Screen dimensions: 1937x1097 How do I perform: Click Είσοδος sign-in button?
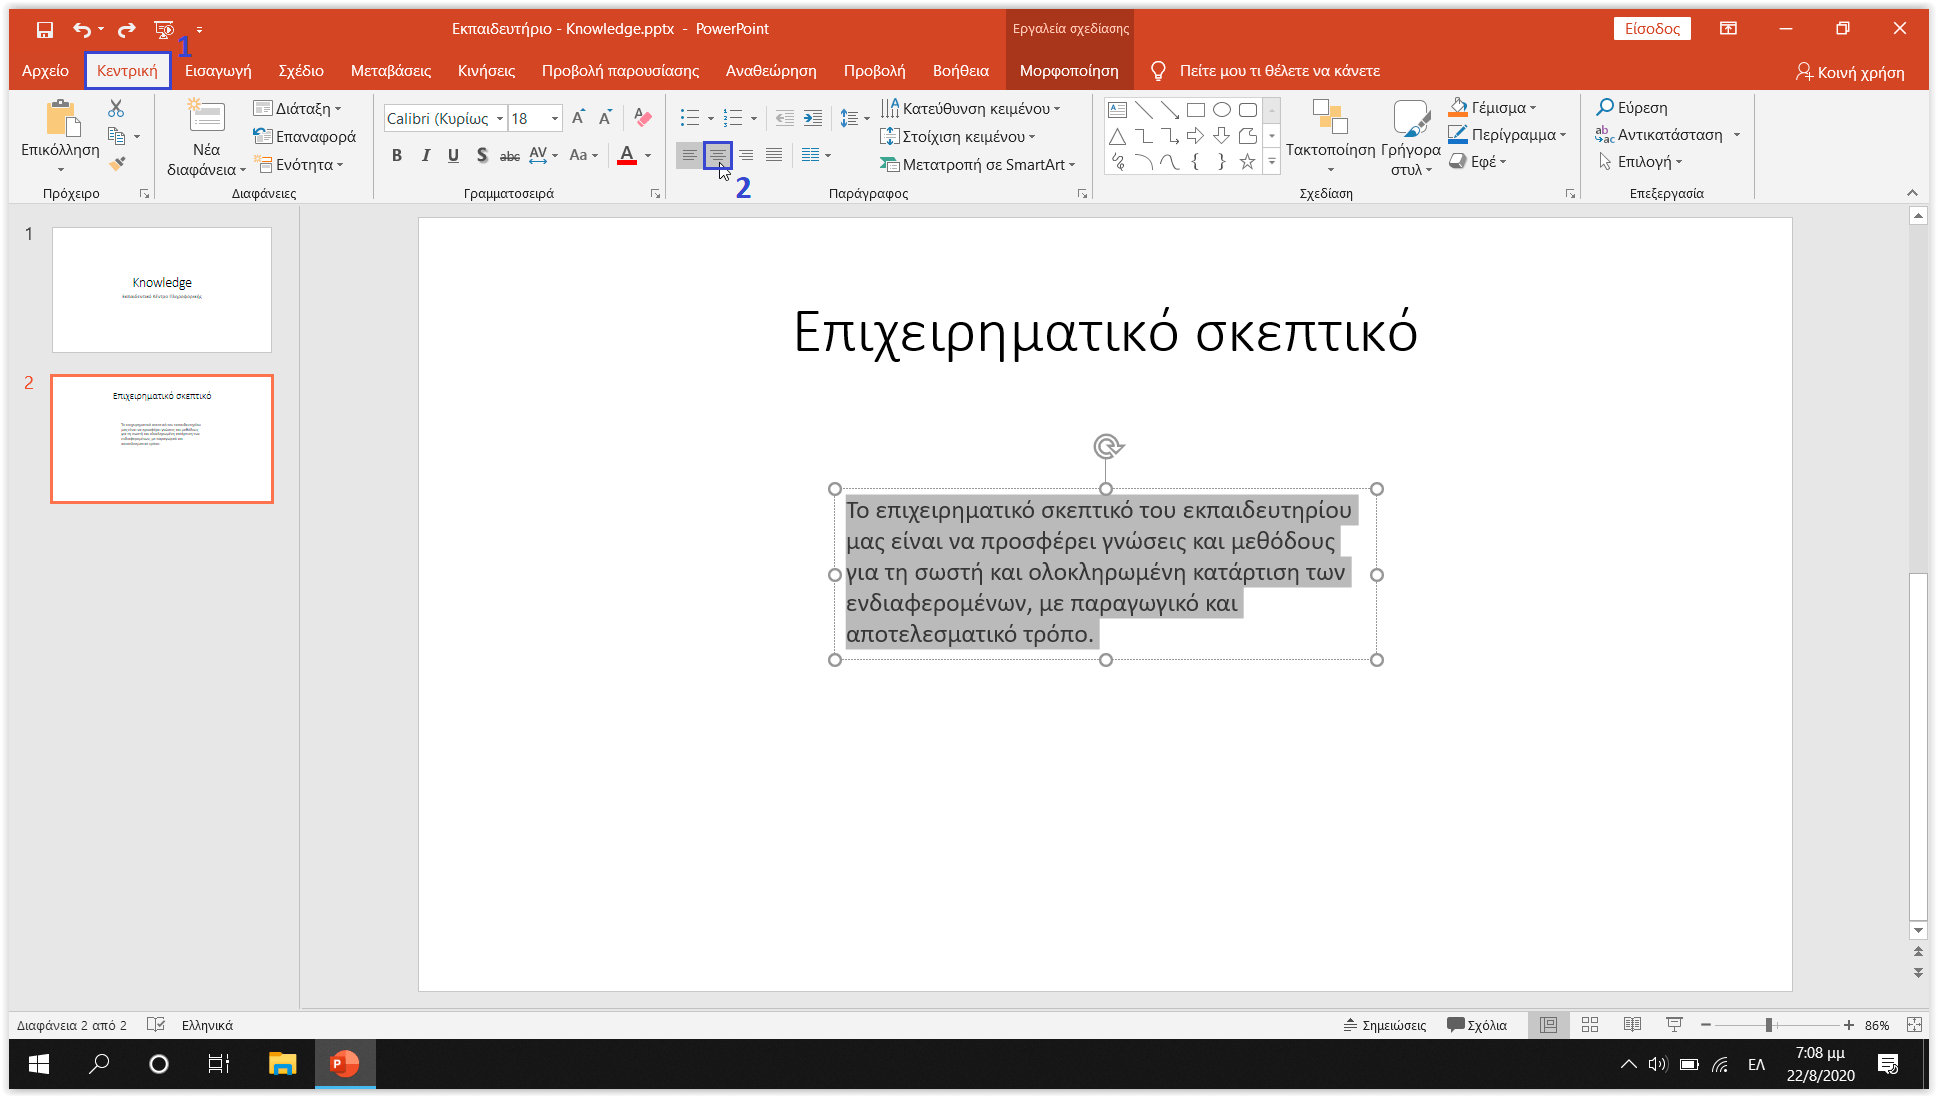click(x=1652, y=29)
